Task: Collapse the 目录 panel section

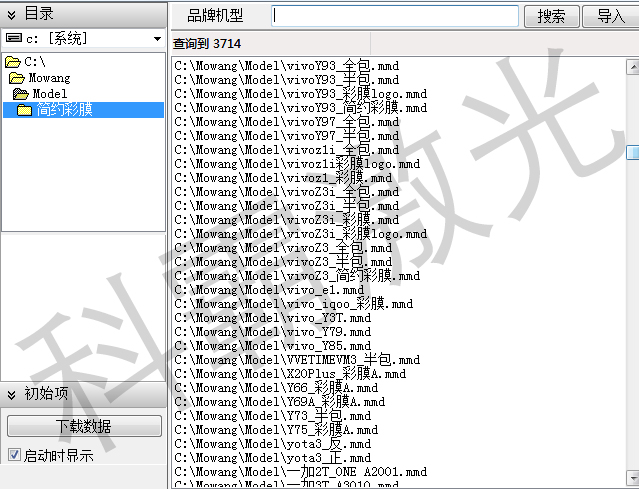Action: (12, 13)
